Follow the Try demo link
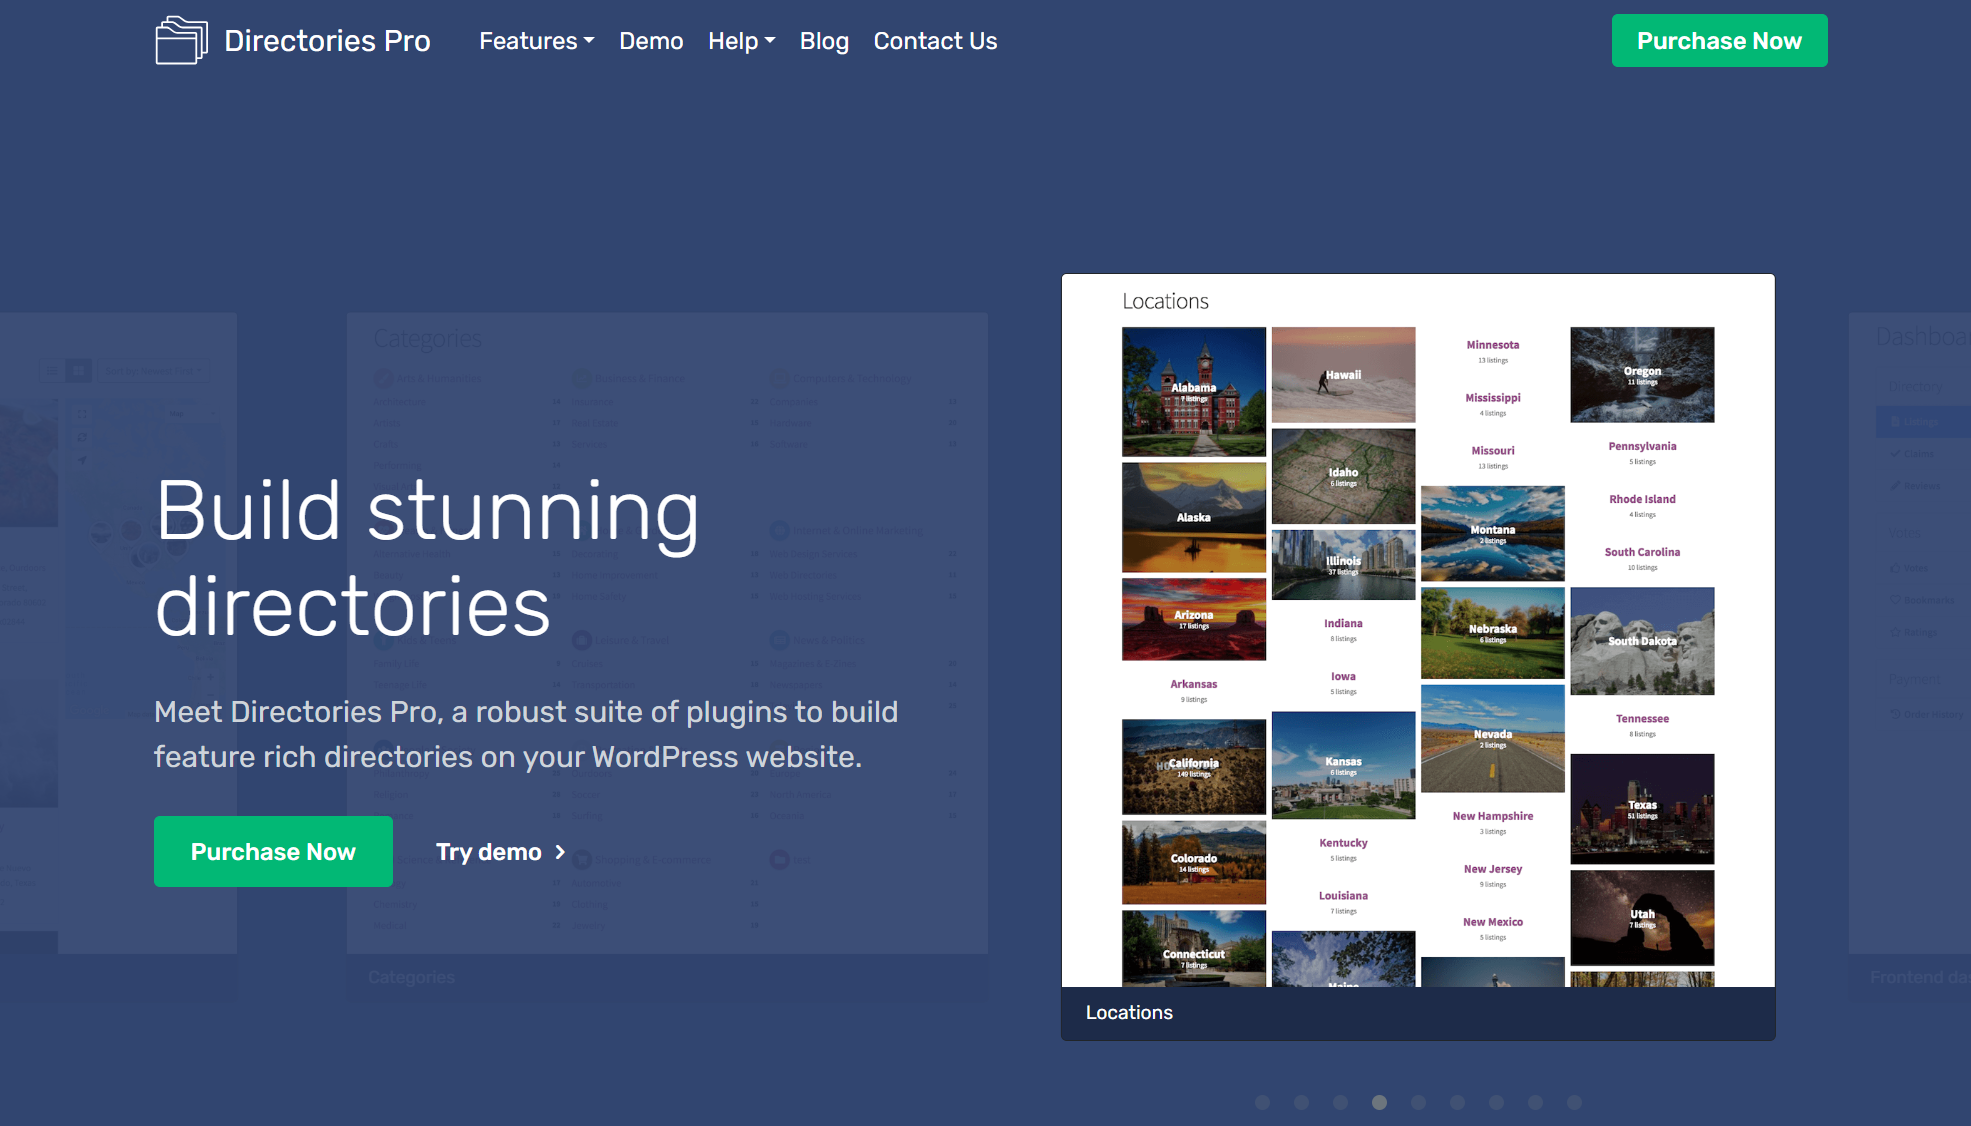Viewport: 1971px width, 1126px height. pyautogui.click(x=501, y=852)
